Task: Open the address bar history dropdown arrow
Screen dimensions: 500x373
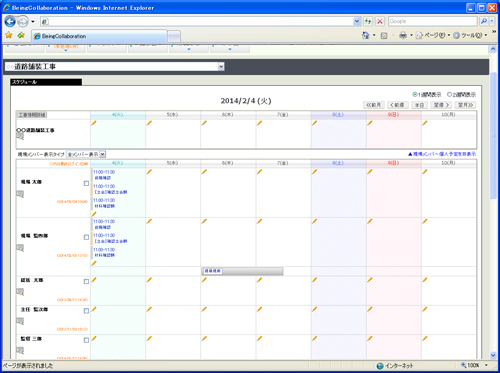Action: 357,21
